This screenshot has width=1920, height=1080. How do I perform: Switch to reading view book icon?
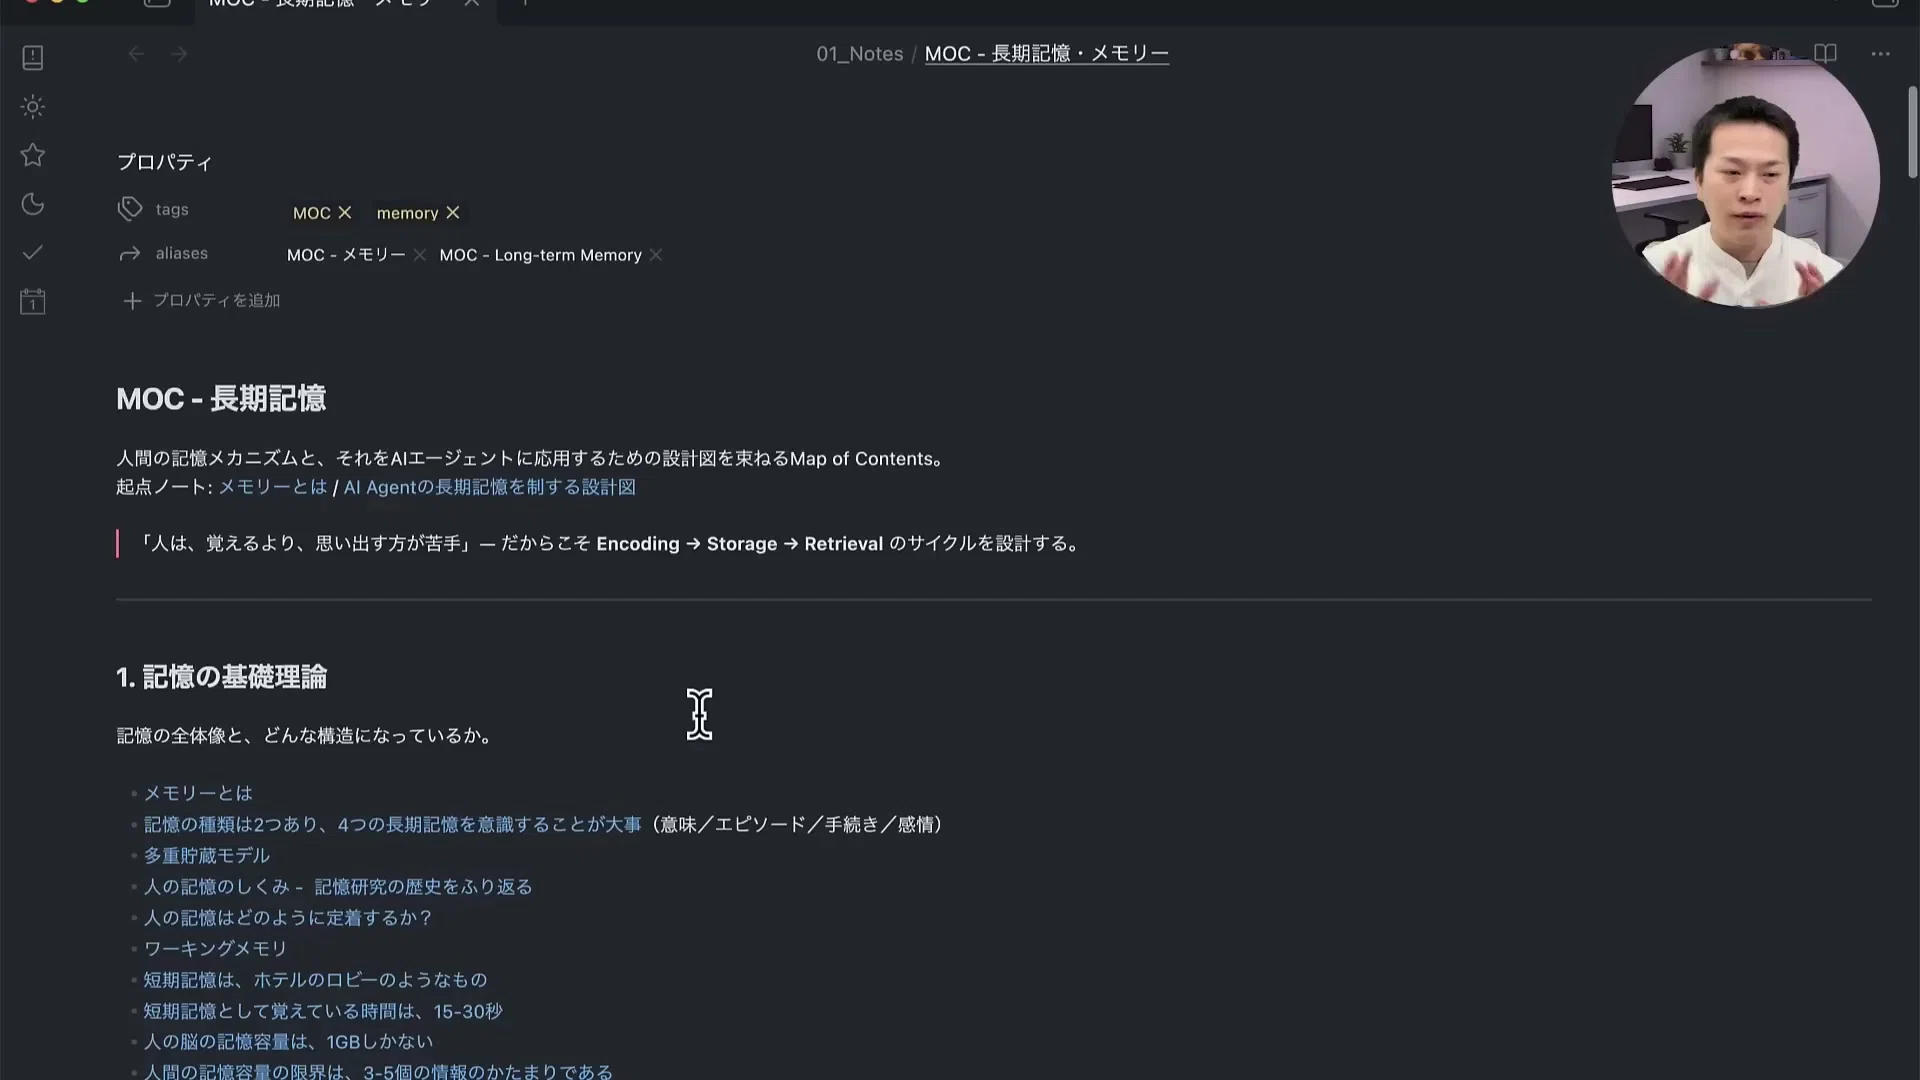click(1825, 53)
